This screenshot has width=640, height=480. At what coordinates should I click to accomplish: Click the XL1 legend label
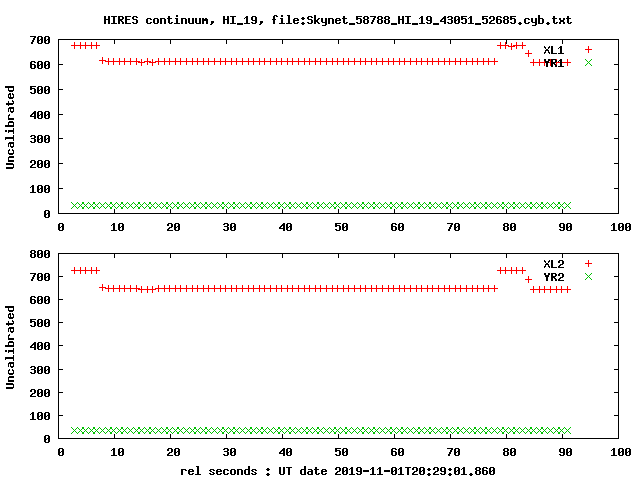553,50
